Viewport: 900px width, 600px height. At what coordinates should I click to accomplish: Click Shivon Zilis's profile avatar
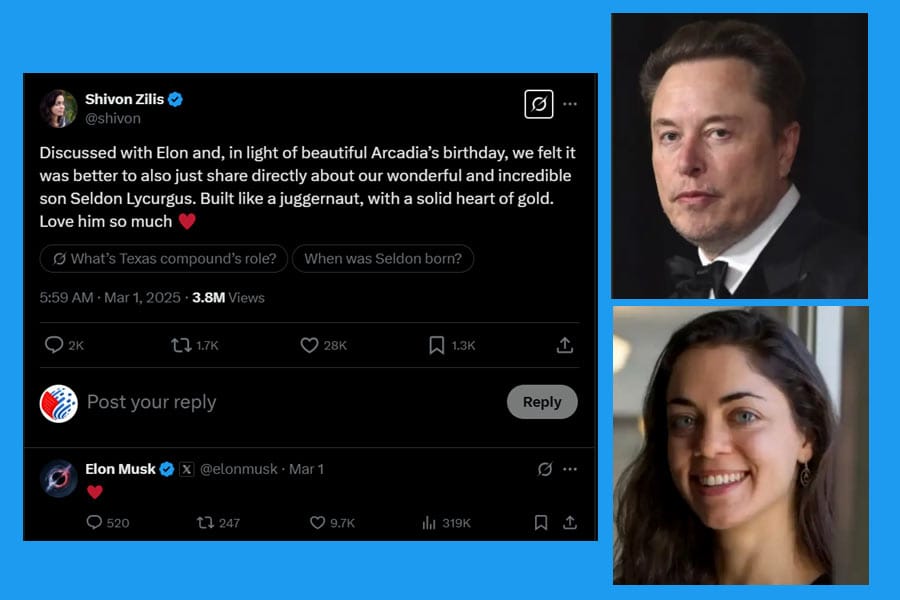tap(59, 108)
